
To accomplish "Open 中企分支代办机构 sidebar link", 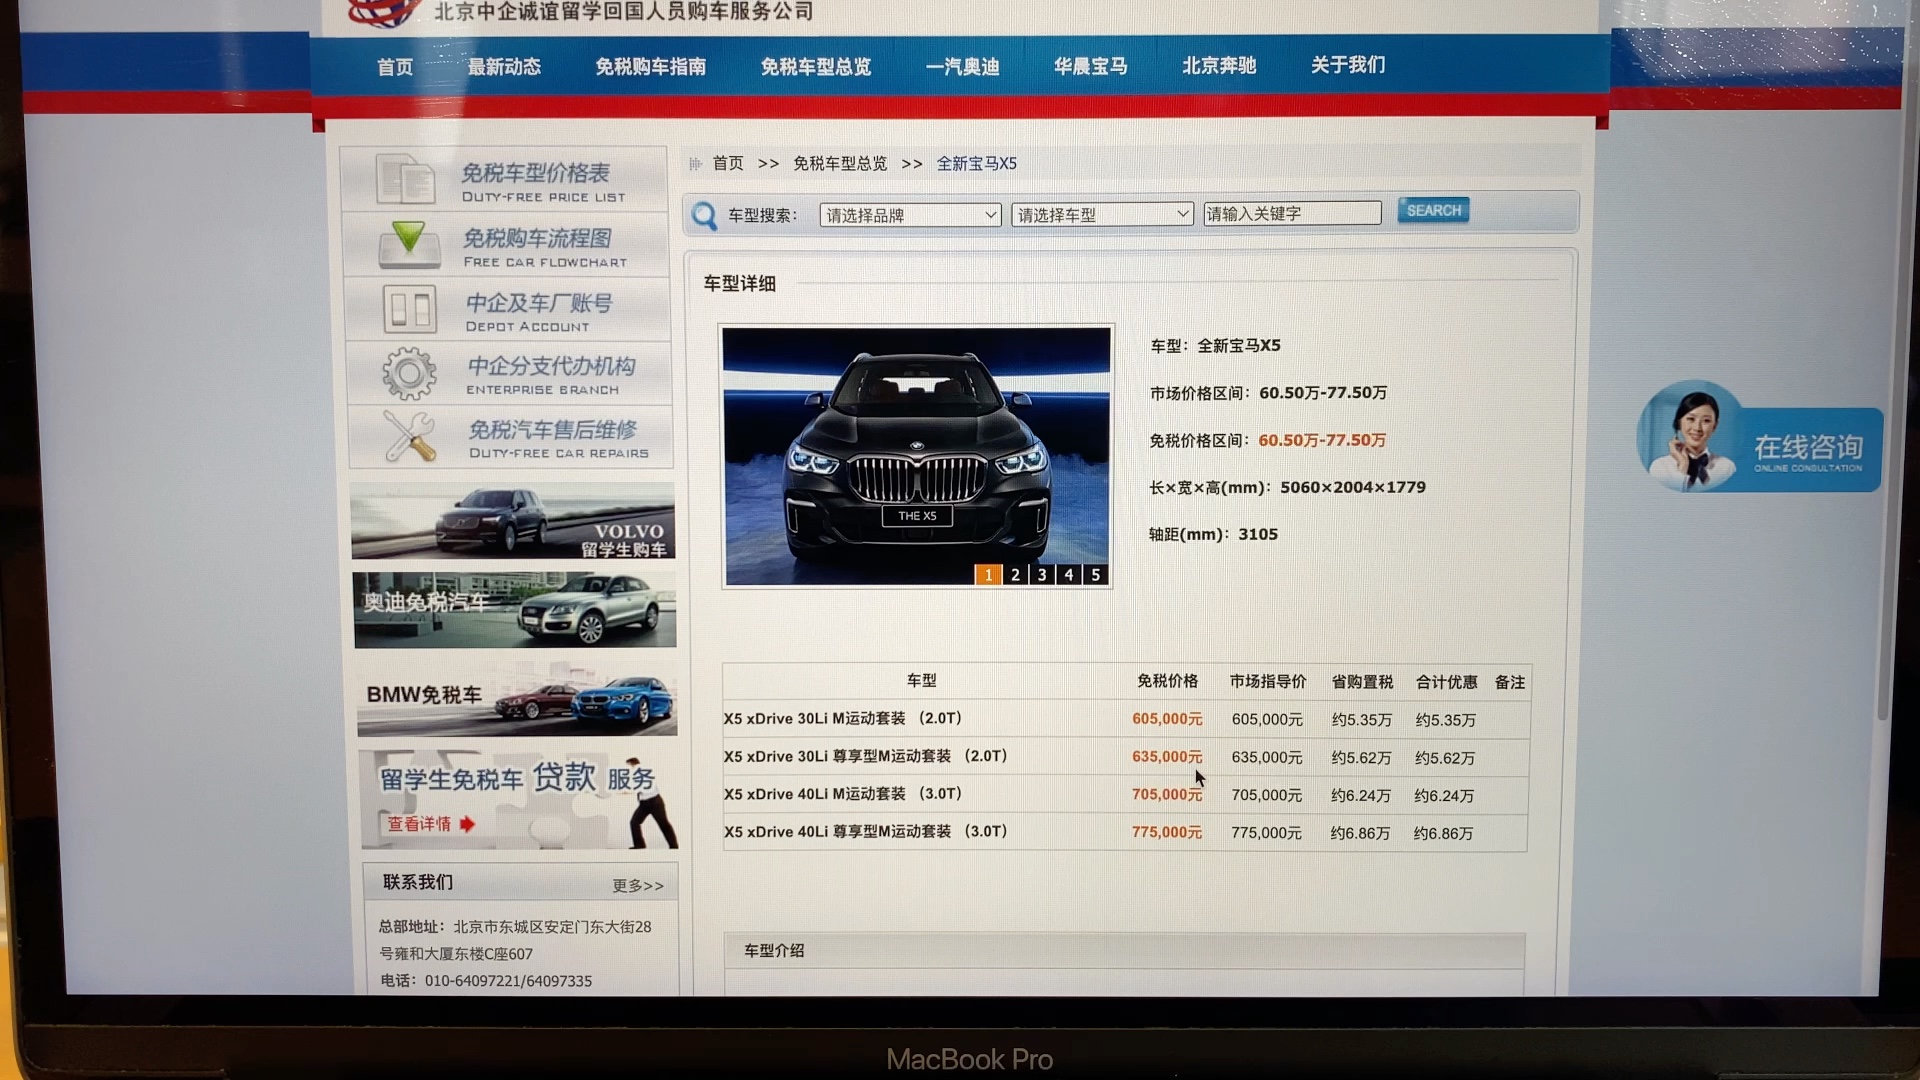I will [x=509, y=373].
